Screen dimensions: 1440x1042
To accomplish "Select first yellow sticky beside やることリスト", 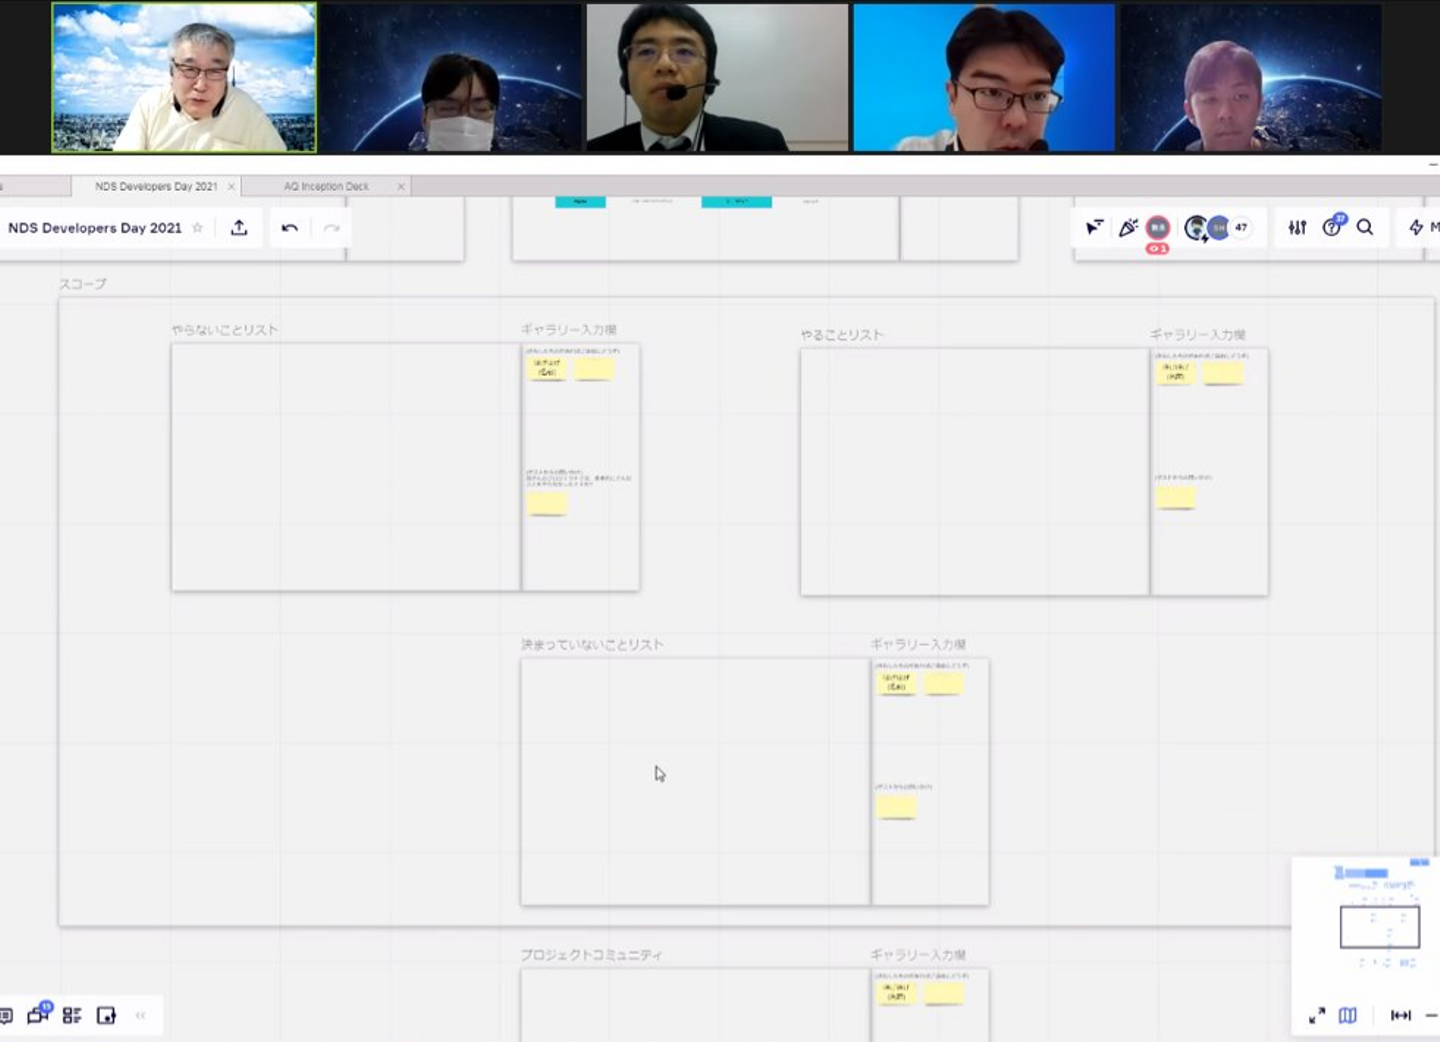I will pyautogui.click(x=1176, y=373).
